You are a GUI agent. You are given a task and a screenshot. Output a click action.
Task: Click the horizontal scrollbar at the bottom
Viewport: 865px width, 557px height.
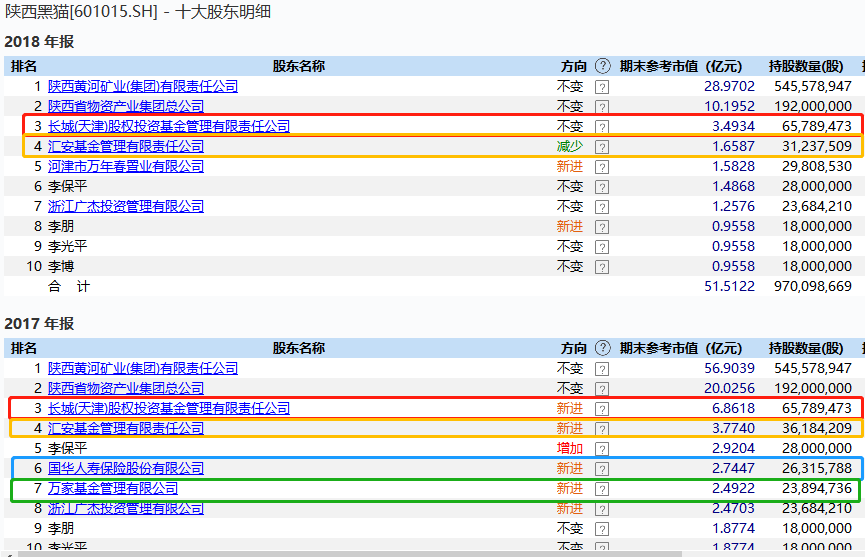coord(348,554)
